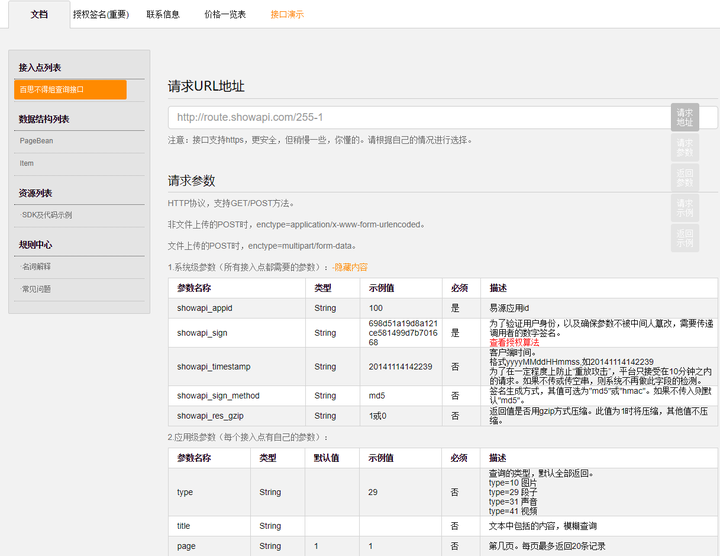Open the 接口演示 tab
Image resolution: width=720 pixels, height=556 pixels.
pos(287,14)
